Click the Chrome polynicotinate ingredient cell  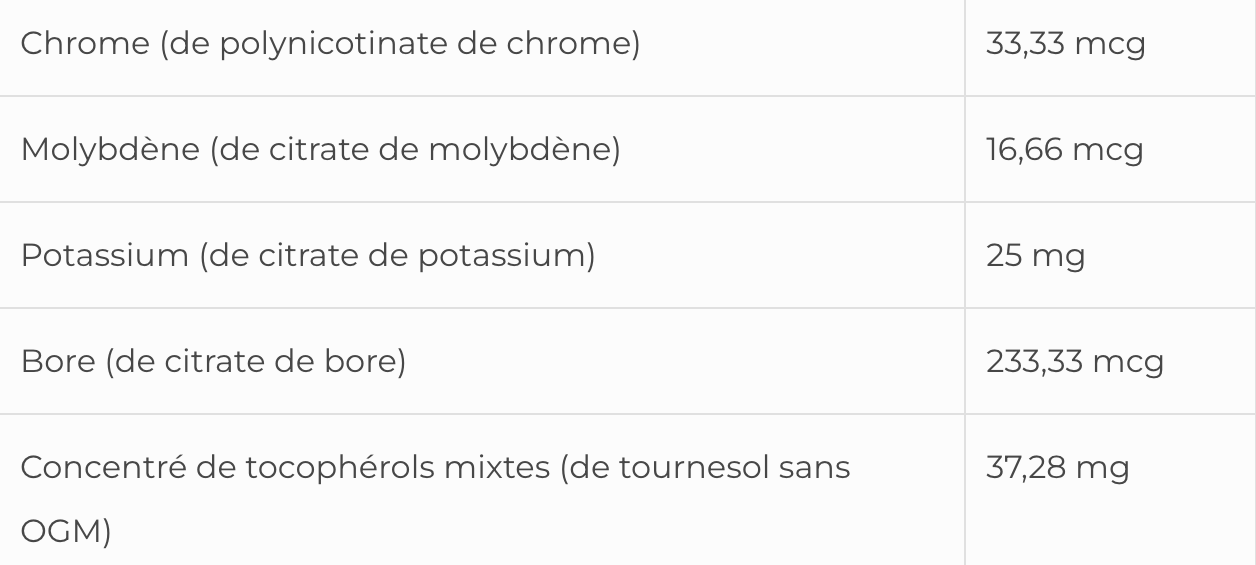tap(330, 45)
